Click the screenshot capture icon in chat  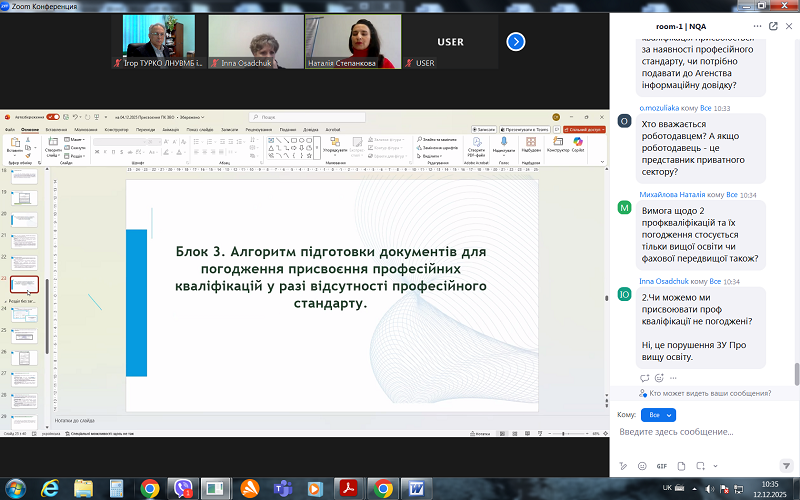699,466
